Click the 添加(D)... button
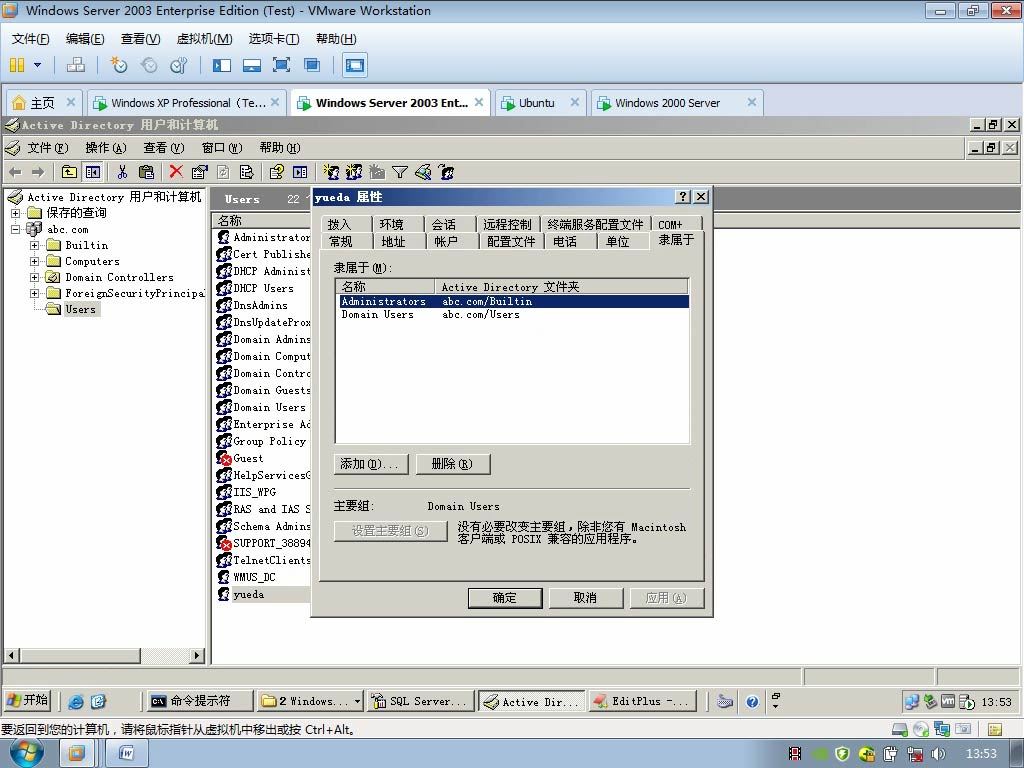Image resolution: width=1024 pixels, height=768 pixels. [x=371, y=464]
